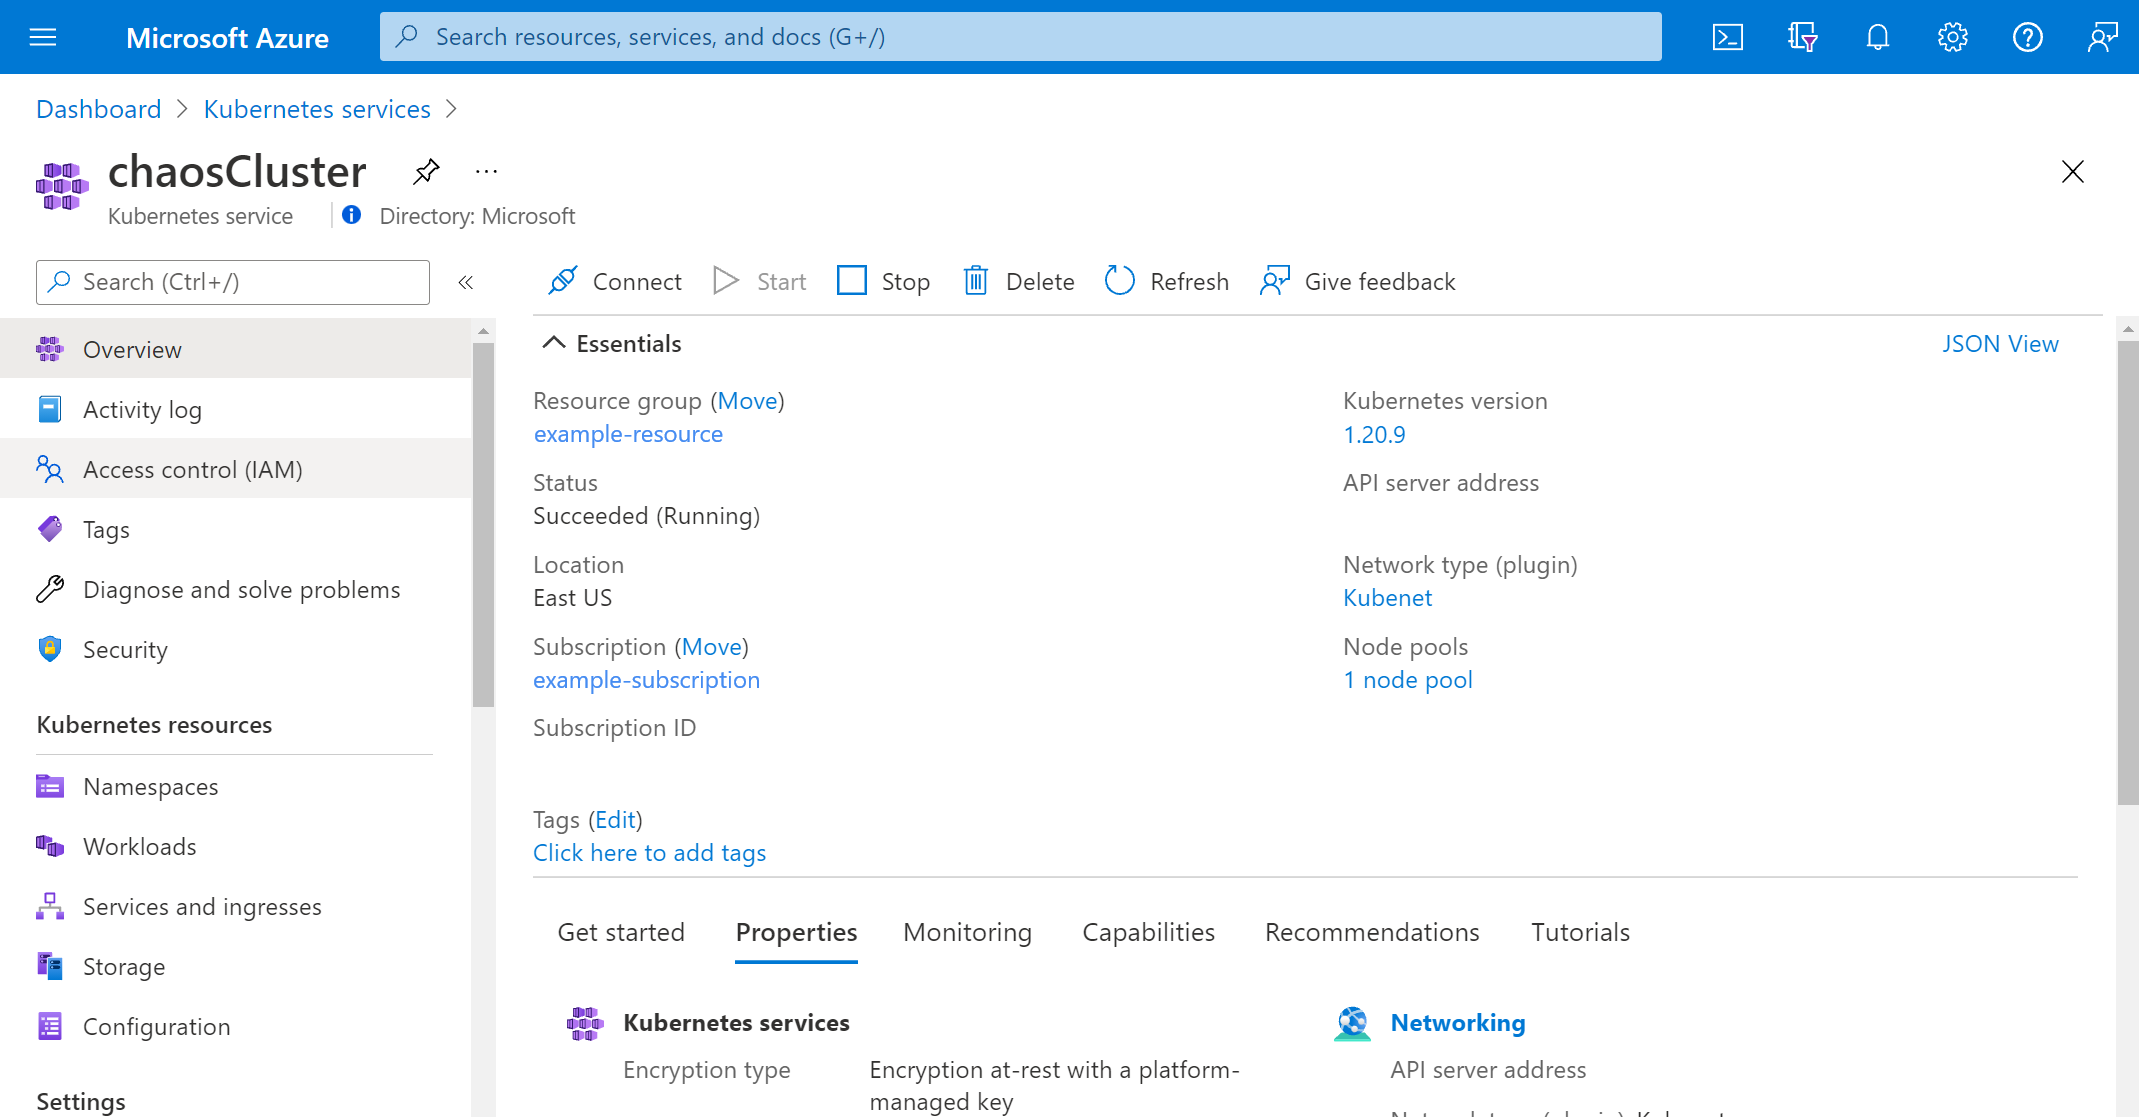Click the Storage icon in sidebar
Viewport: 2139px width, 1117px height.
[50, 966]
